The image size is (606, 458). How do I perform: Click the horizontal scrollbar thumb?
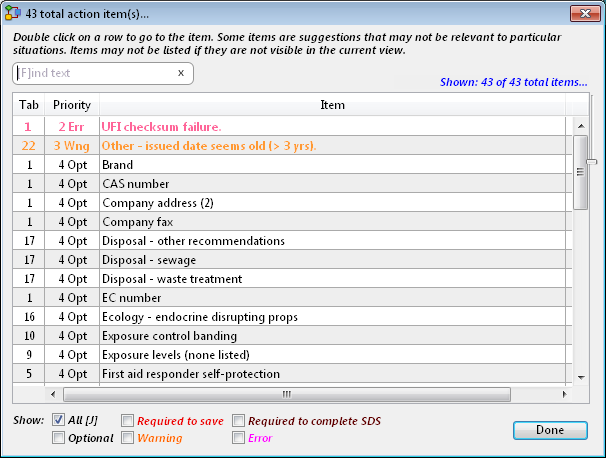pyautogui.click(x=287, y=394)
